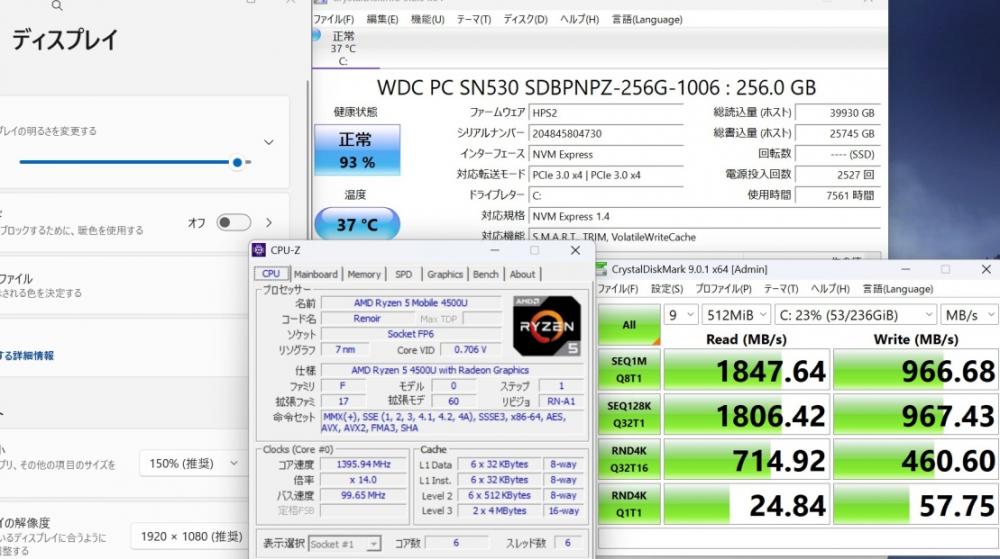The width and height of the screenshot is (1000, 559).
Task: Click the total host writes 25745 GB value
Action: [837, 134]
